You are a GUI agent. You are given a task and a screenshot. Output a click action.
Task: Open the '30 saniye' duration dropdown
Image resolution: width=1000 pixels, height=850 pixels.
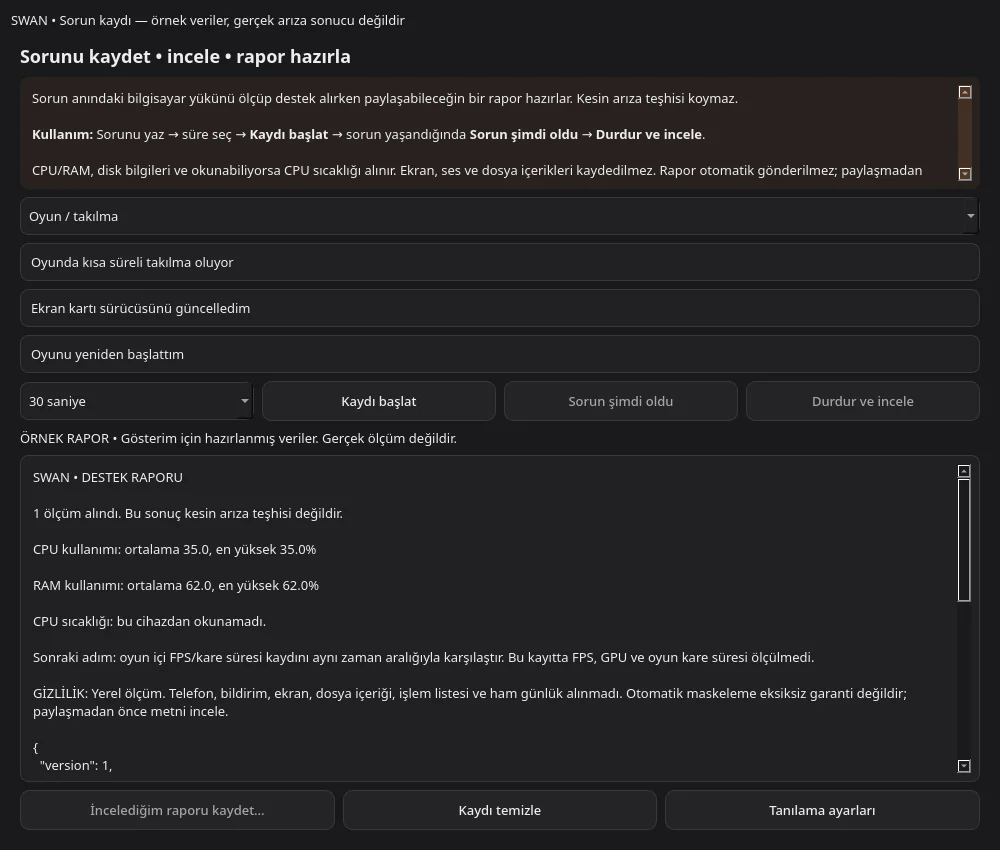pos(136,401)
